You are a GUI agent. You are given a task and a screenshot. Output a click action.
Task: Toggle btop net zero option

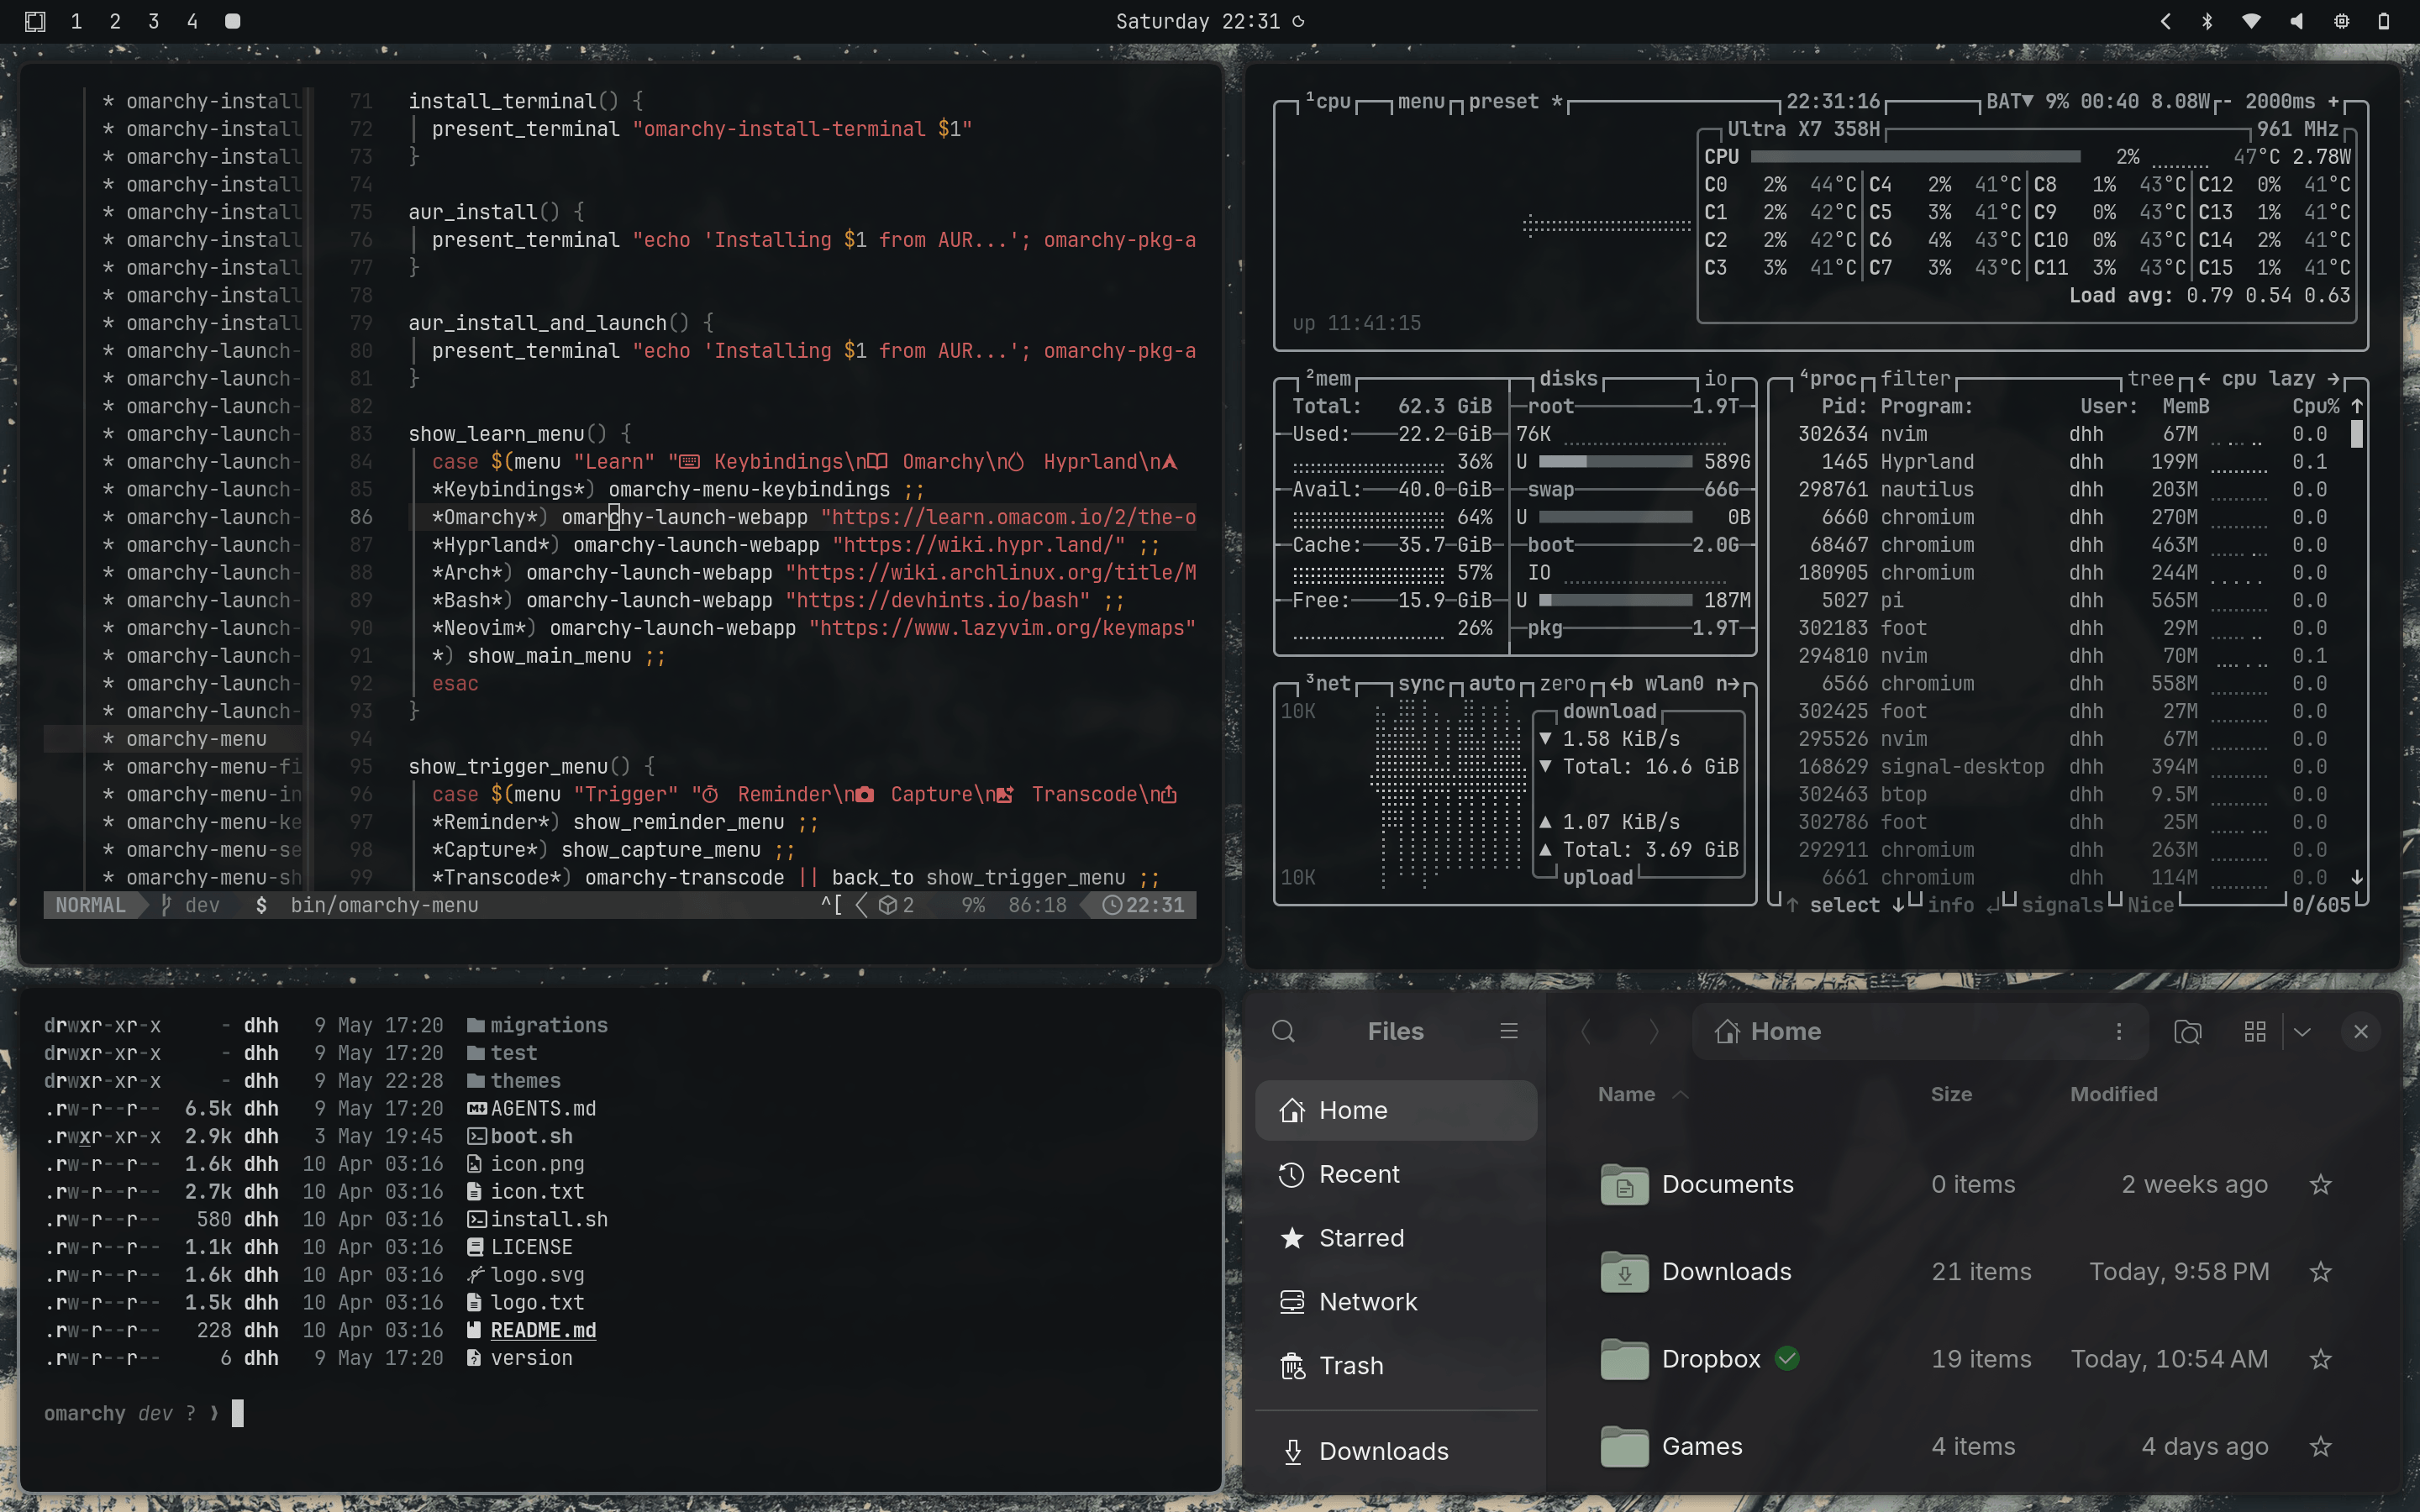coord(1562,683)
